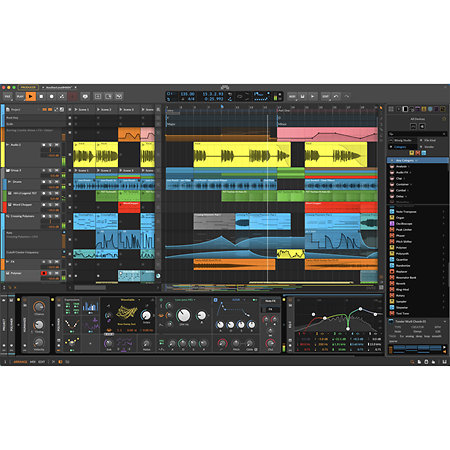This screenshot has height=450, width=450.
Task: Expand the Audio FX category in browser
Action: tap(410, 172)
